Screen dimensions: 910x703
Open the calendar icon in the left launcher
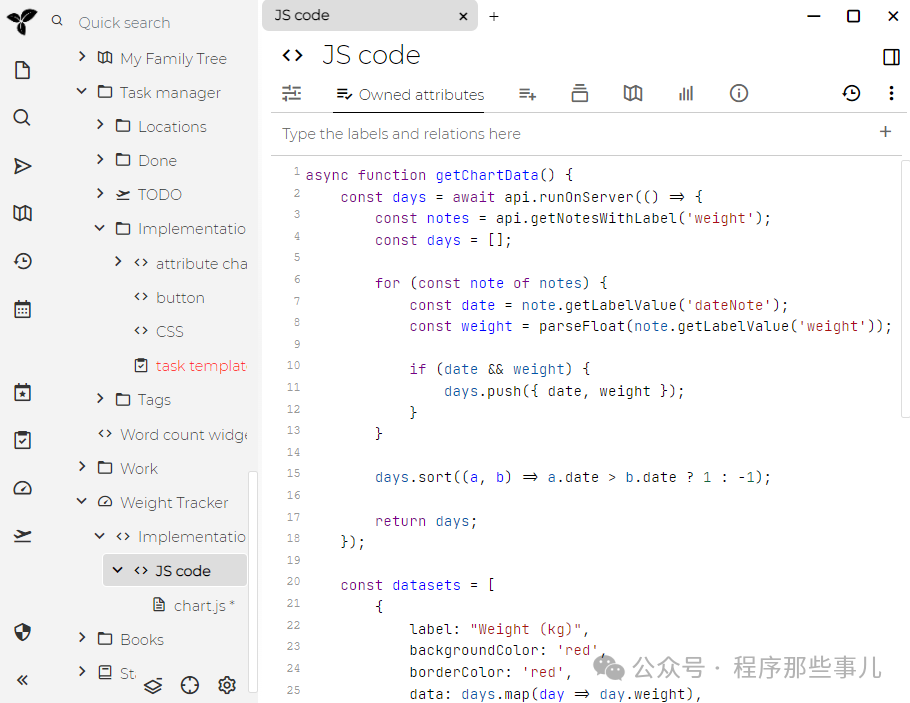[22, 310]
